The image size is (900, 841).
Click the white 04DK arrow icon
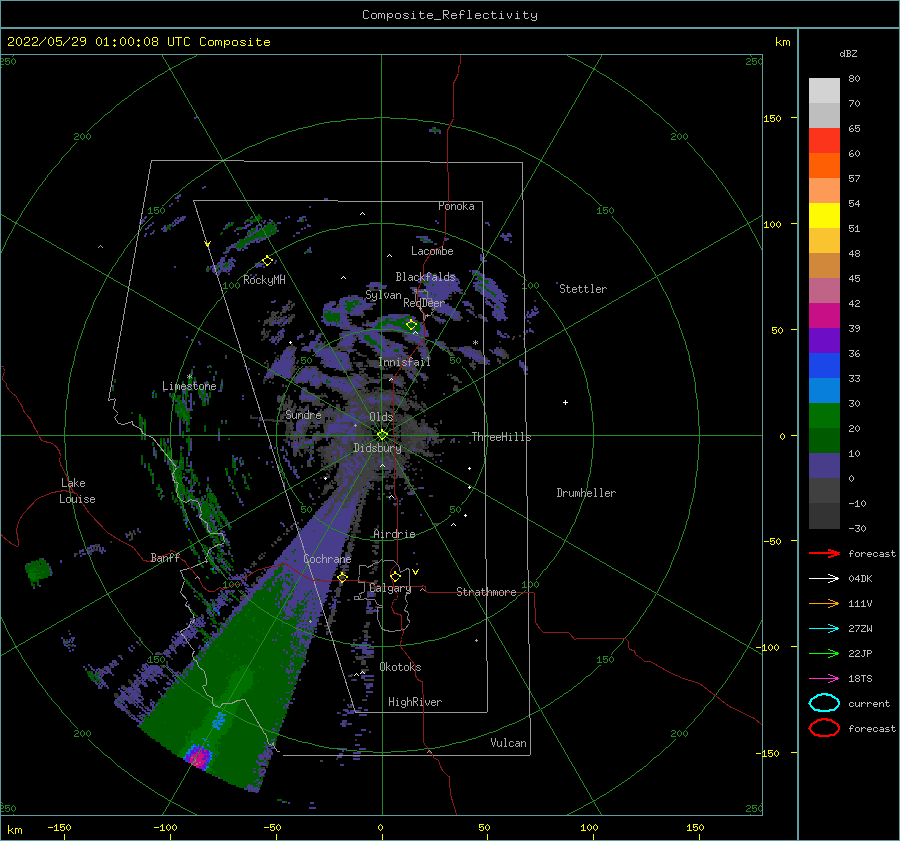point(824,578)
